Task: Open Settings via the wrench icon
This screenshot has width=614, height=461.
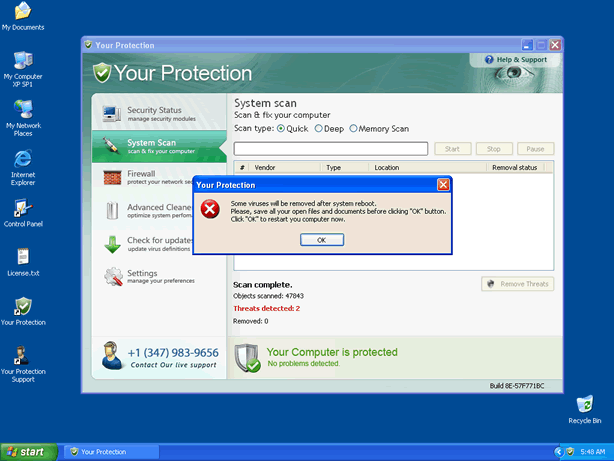Action: point(112,276)
